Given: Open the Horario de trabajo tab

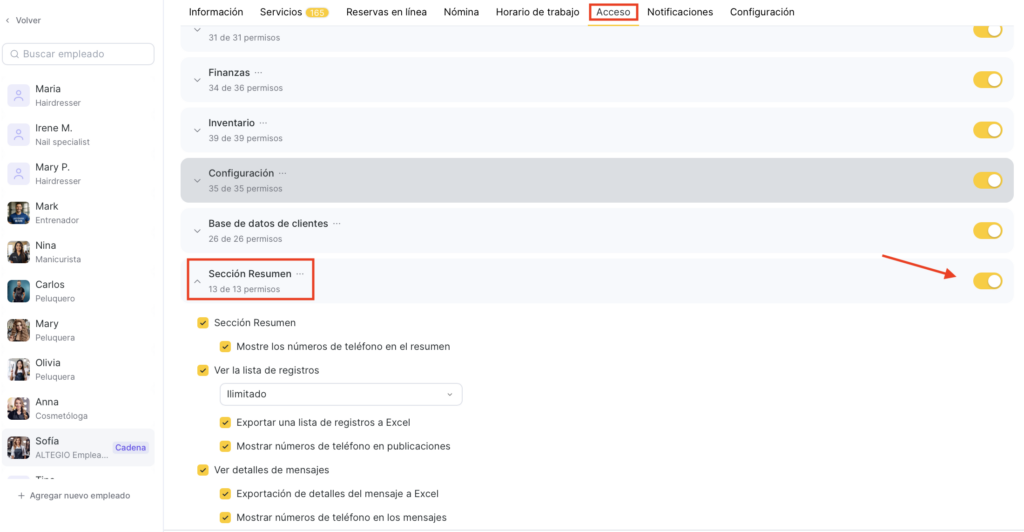Looking at the screenshot, I should click(537, 12).
